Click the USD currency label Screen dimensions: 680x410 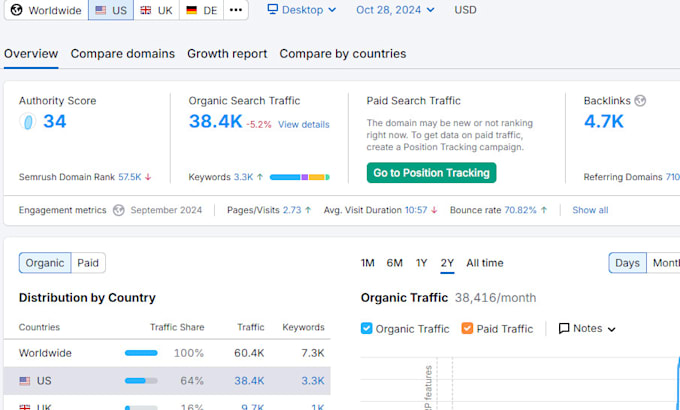(465, 10)
